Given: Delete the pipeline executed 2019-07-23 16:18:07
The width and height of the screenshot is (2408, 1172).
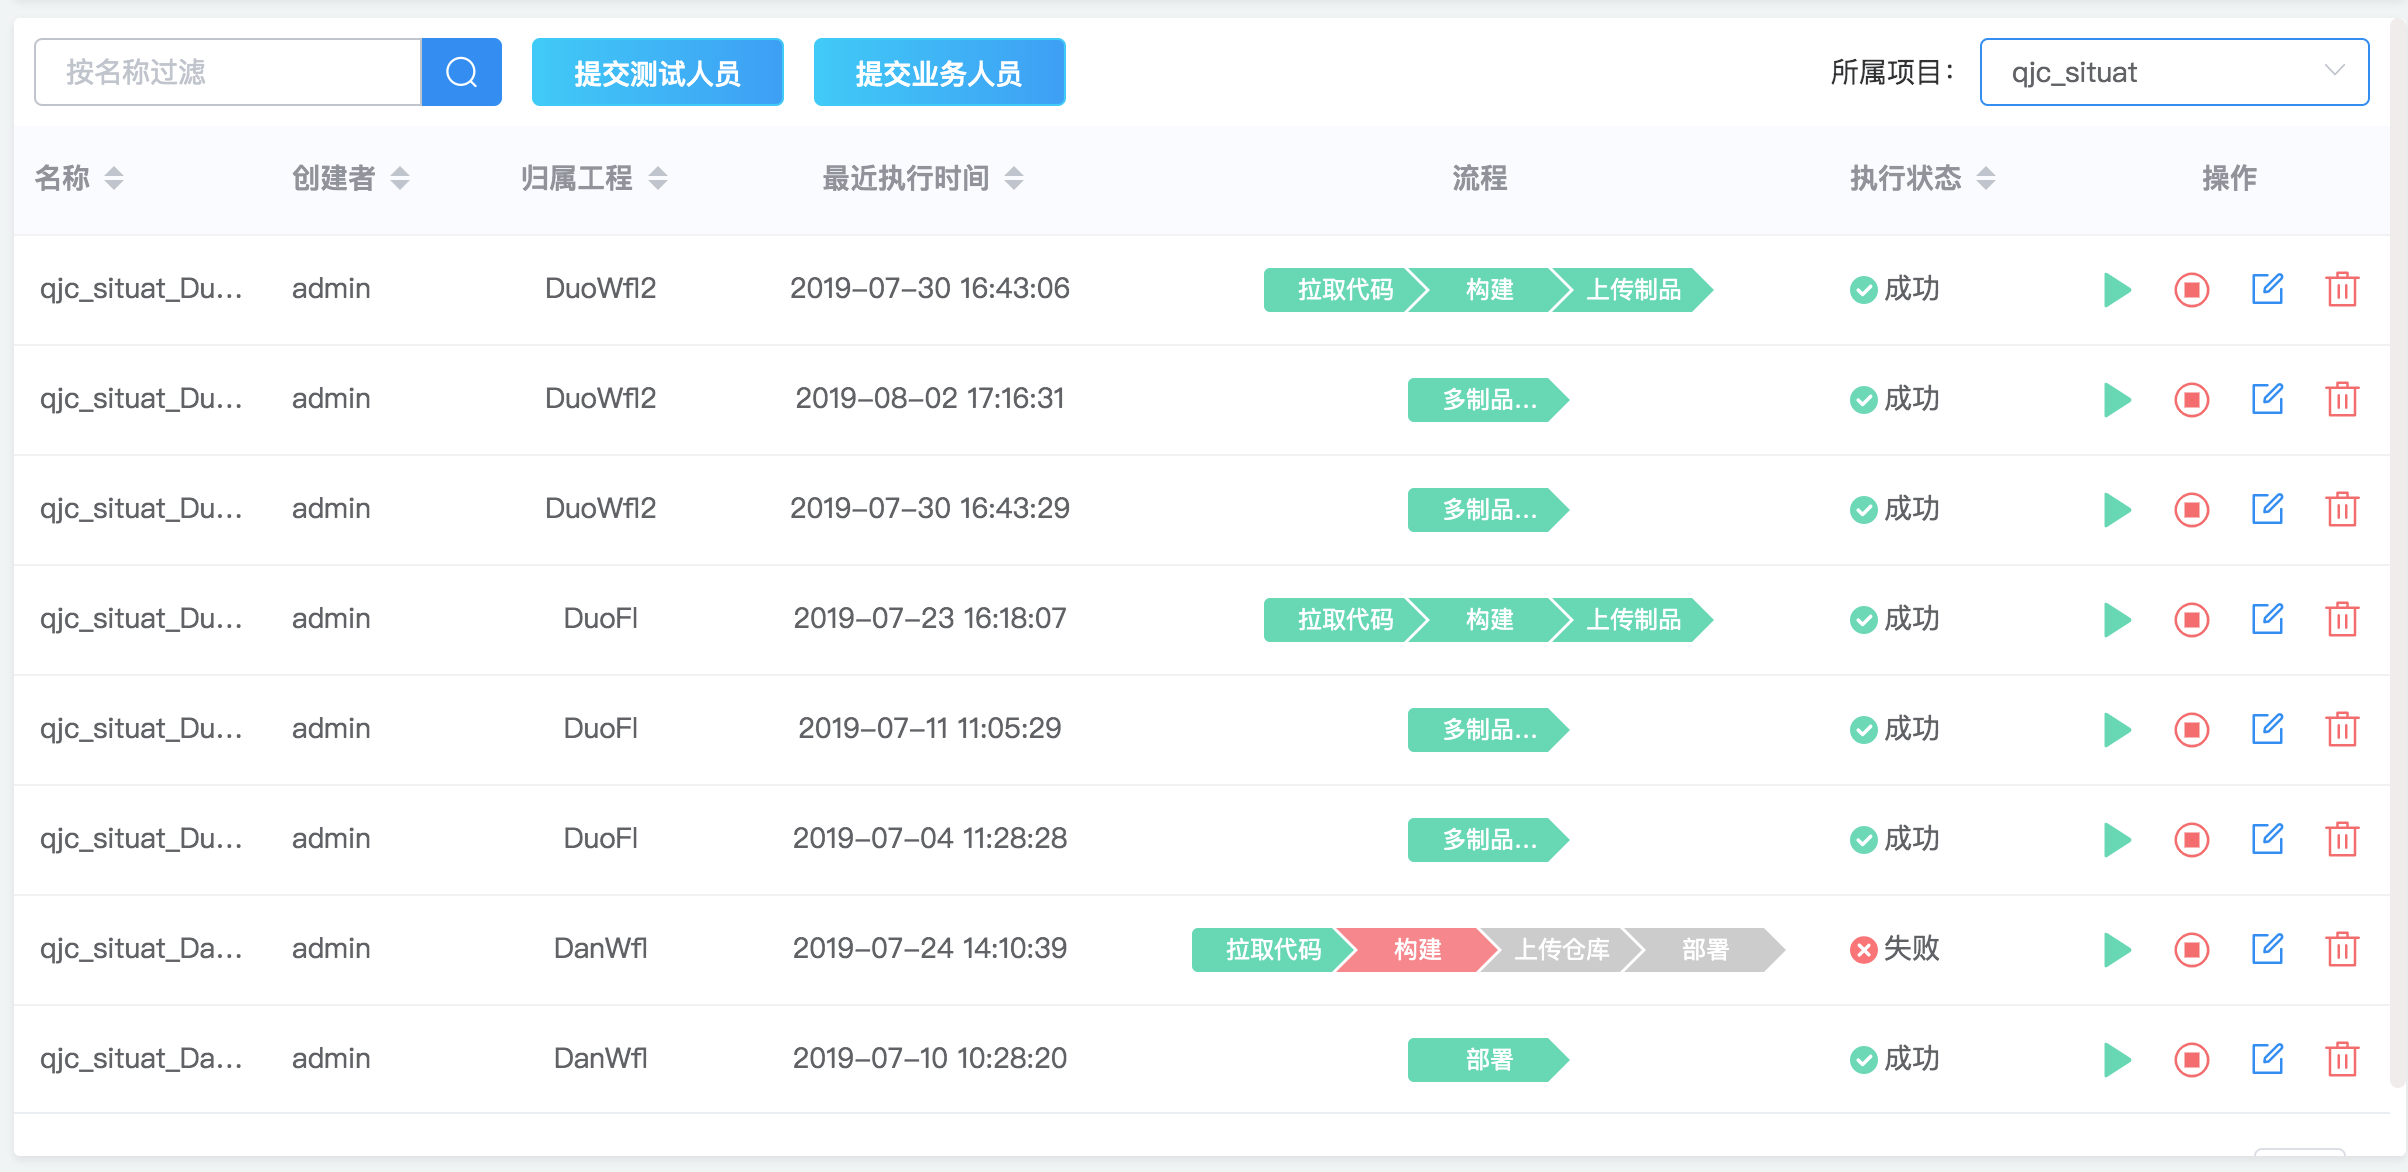Looking at the screenshot, I should tap(2341, 620).
